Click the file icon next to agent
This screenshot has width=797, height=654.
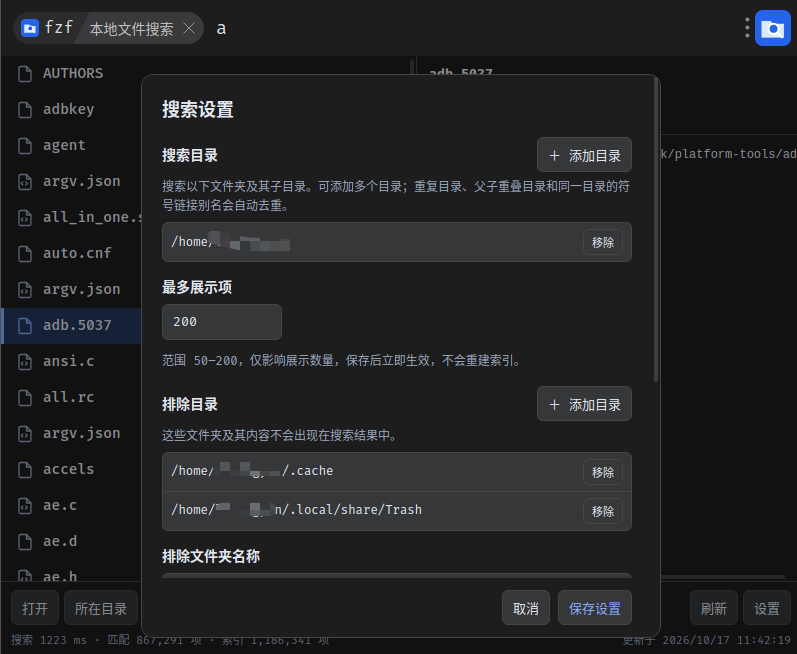(x=25, y=146)
